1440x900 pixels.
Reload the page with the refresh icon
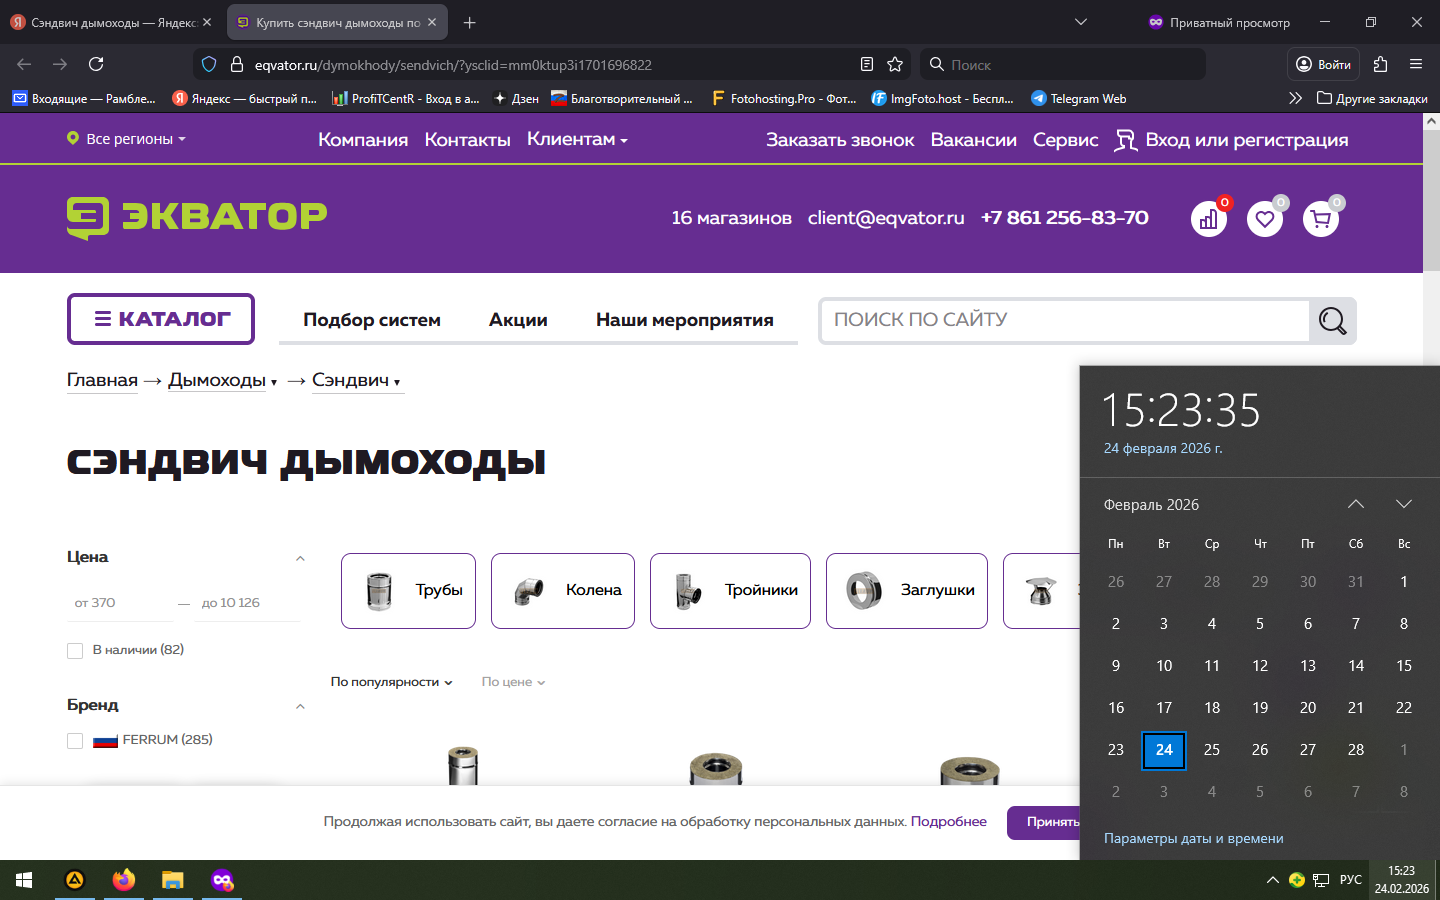96,64
